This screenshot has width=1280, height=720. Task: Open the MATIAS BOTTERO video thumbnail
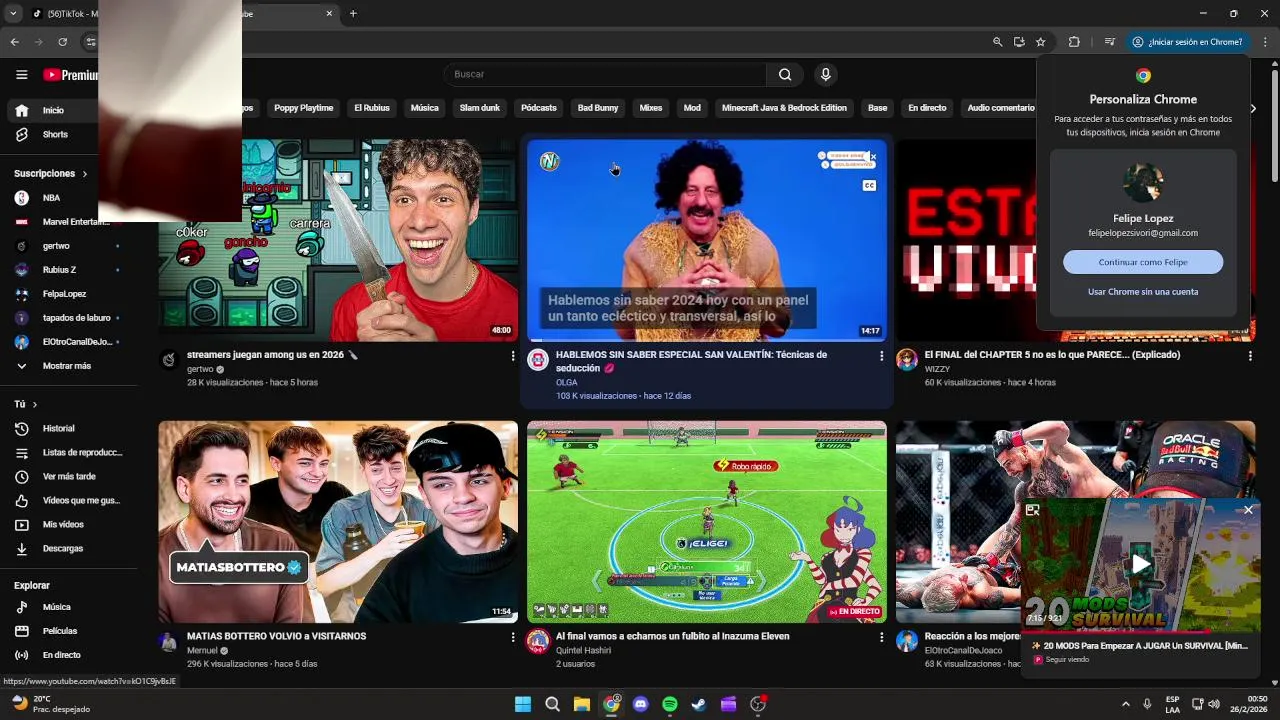pyautogui.click(x=338, y=521)
